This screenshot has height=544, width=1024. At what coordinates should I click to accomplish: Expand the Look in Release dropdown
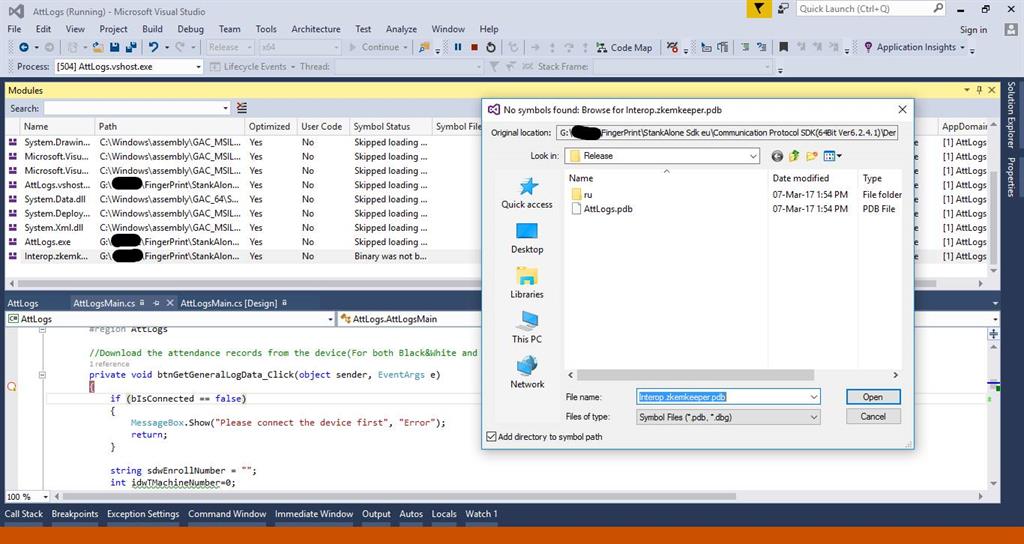(753, 156)
